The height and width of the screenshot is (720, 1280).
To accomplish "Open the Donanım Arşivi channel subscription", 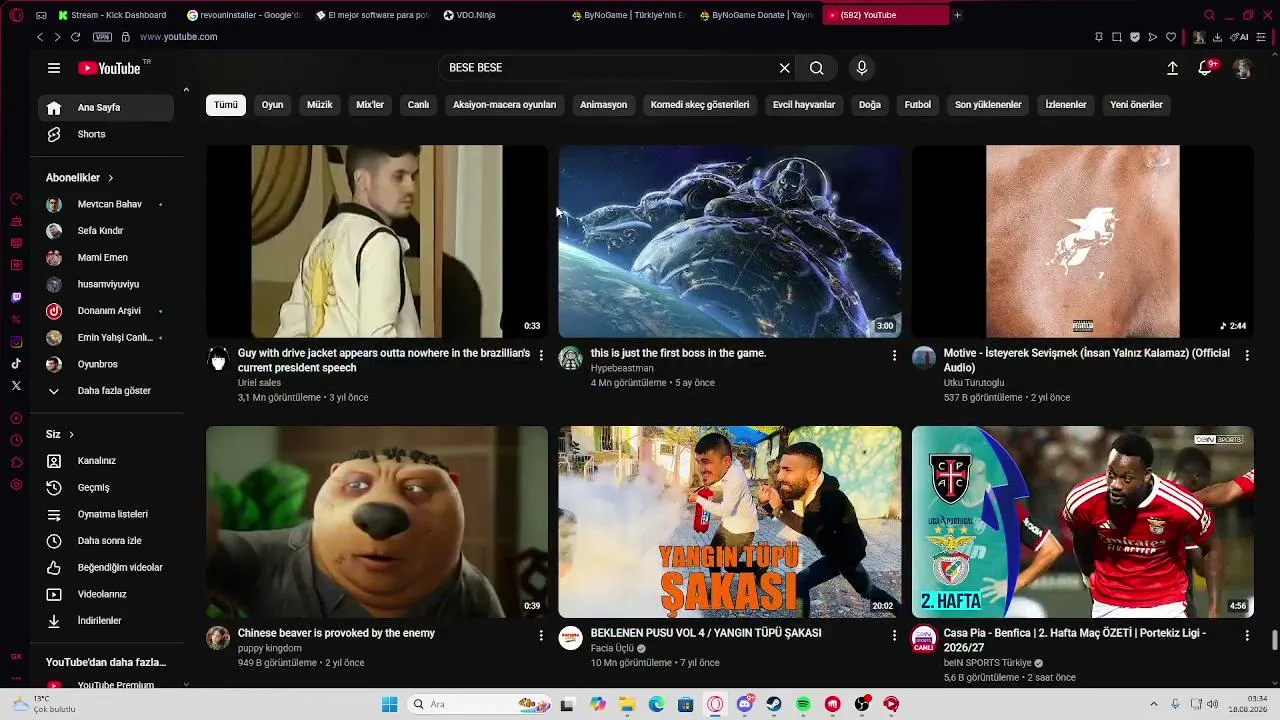I will (106, 311).
